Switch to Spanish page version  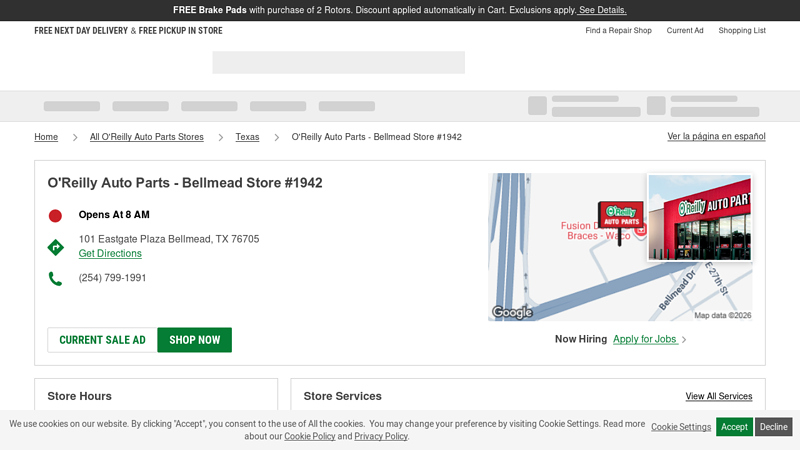coord(716,136)
